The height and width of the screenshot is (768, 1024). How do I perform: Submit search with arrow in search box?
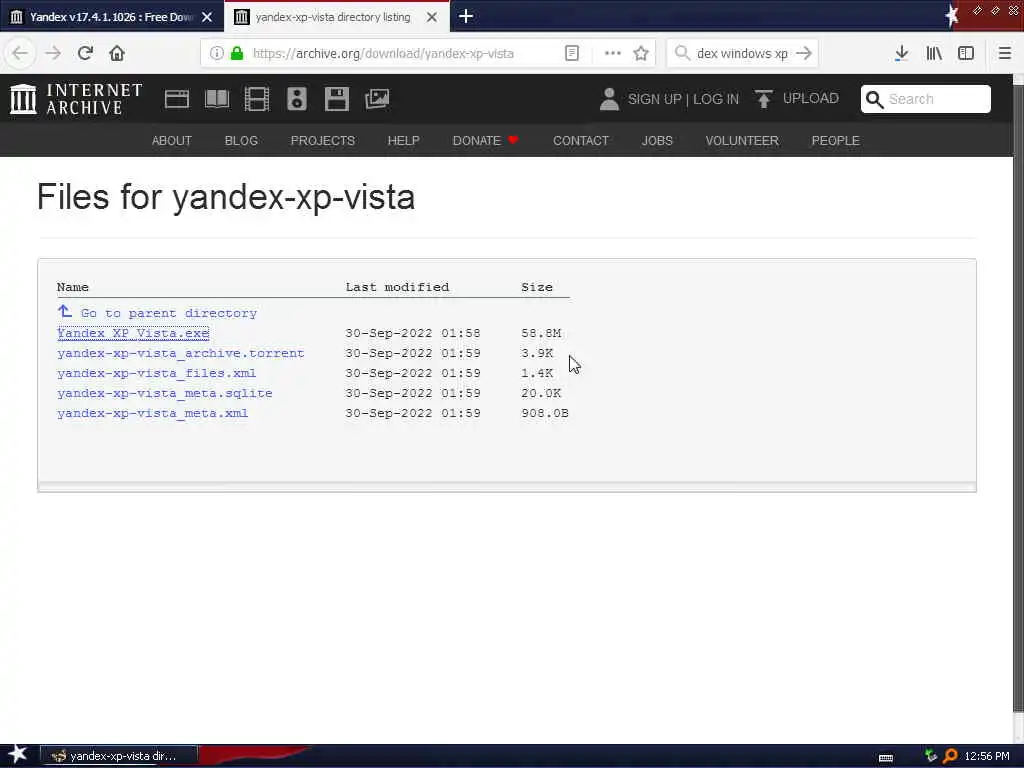(805, 54)
